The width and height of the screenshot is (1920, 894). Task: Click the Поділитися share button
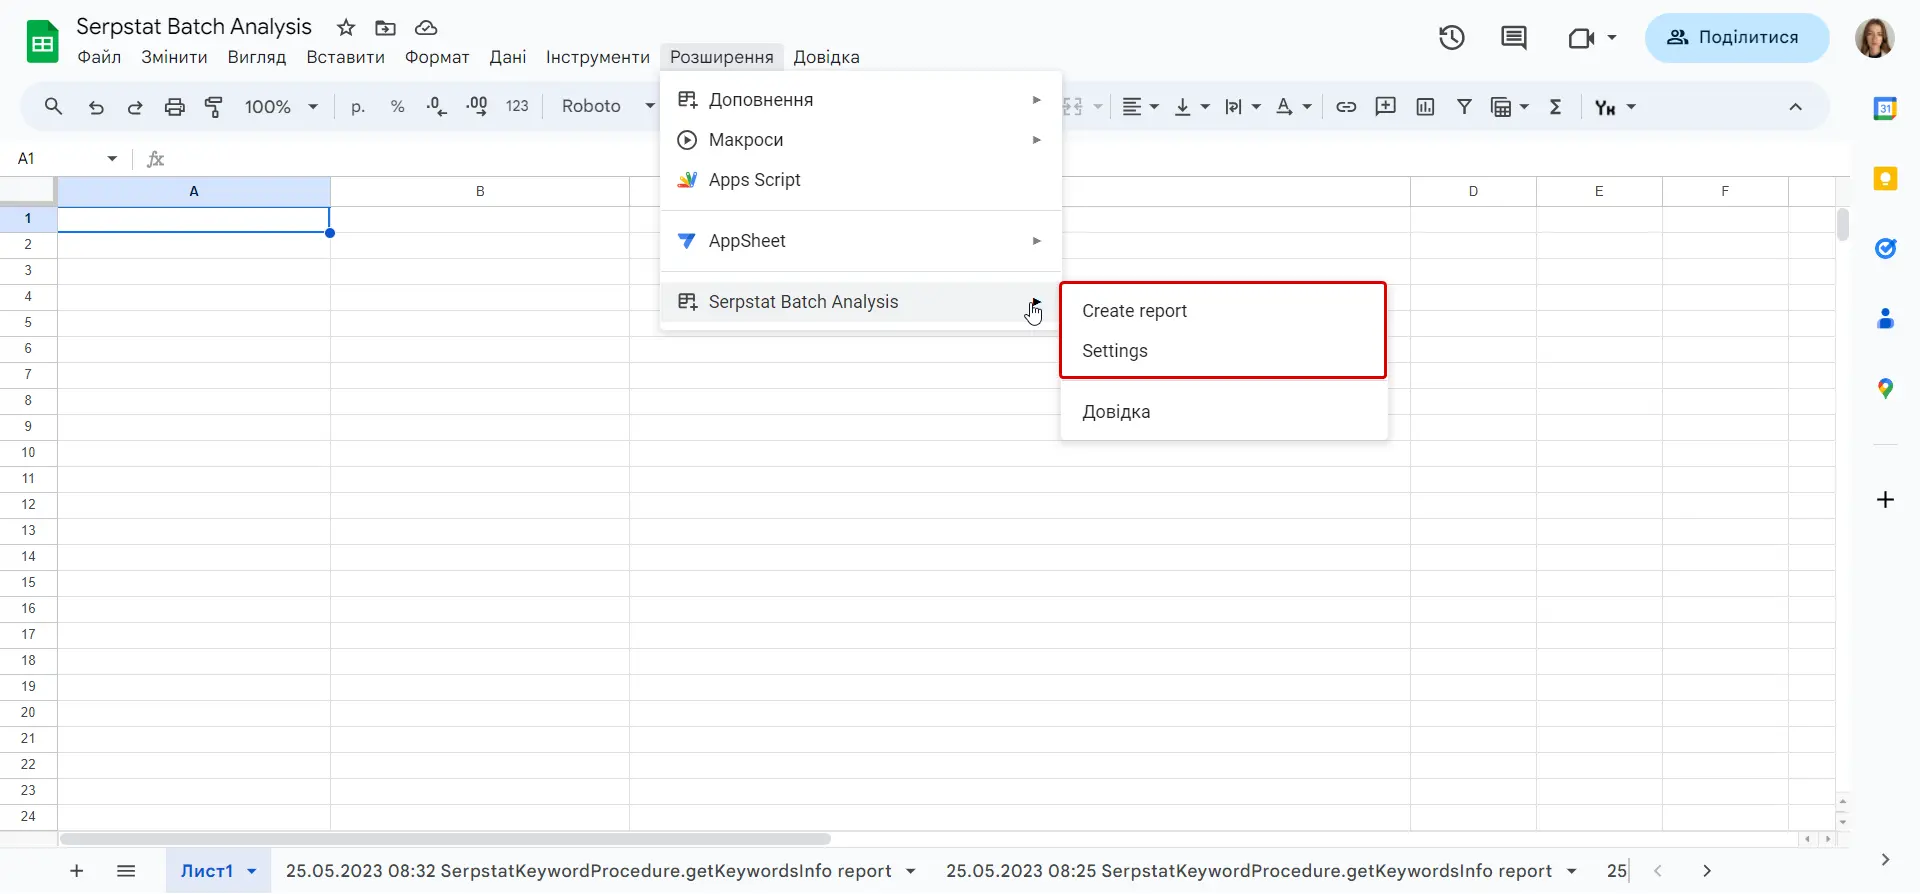(1737, 38)
